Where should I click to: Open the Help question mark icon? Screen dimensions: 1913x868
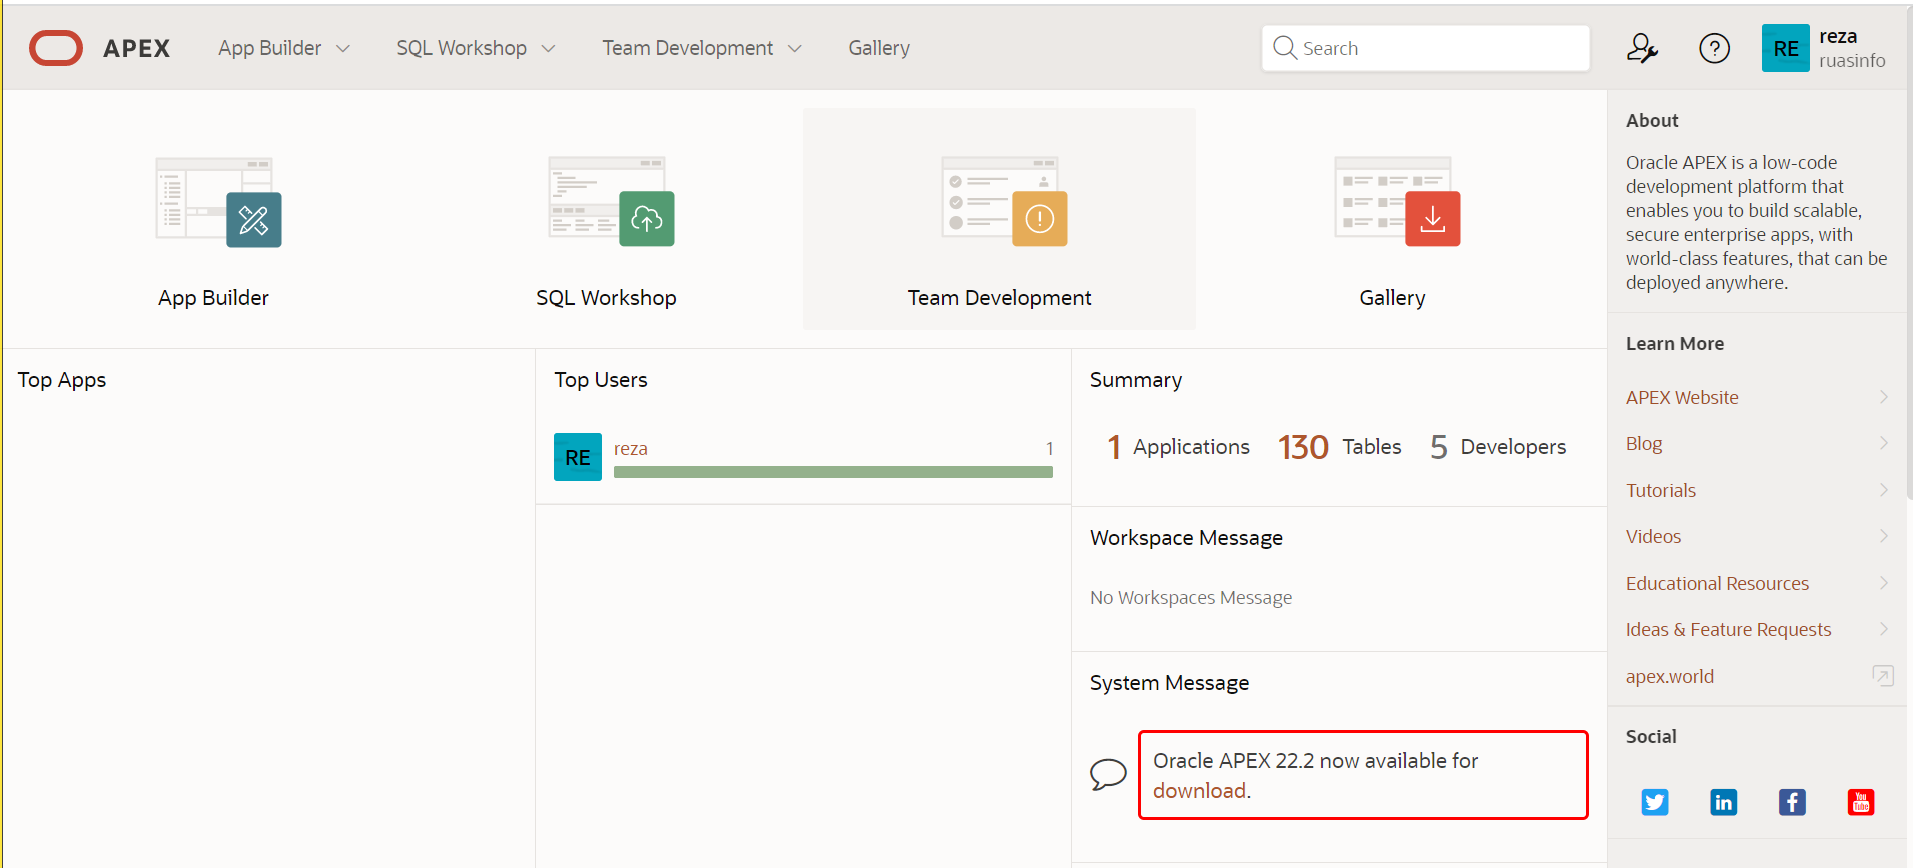point(1714,48)
